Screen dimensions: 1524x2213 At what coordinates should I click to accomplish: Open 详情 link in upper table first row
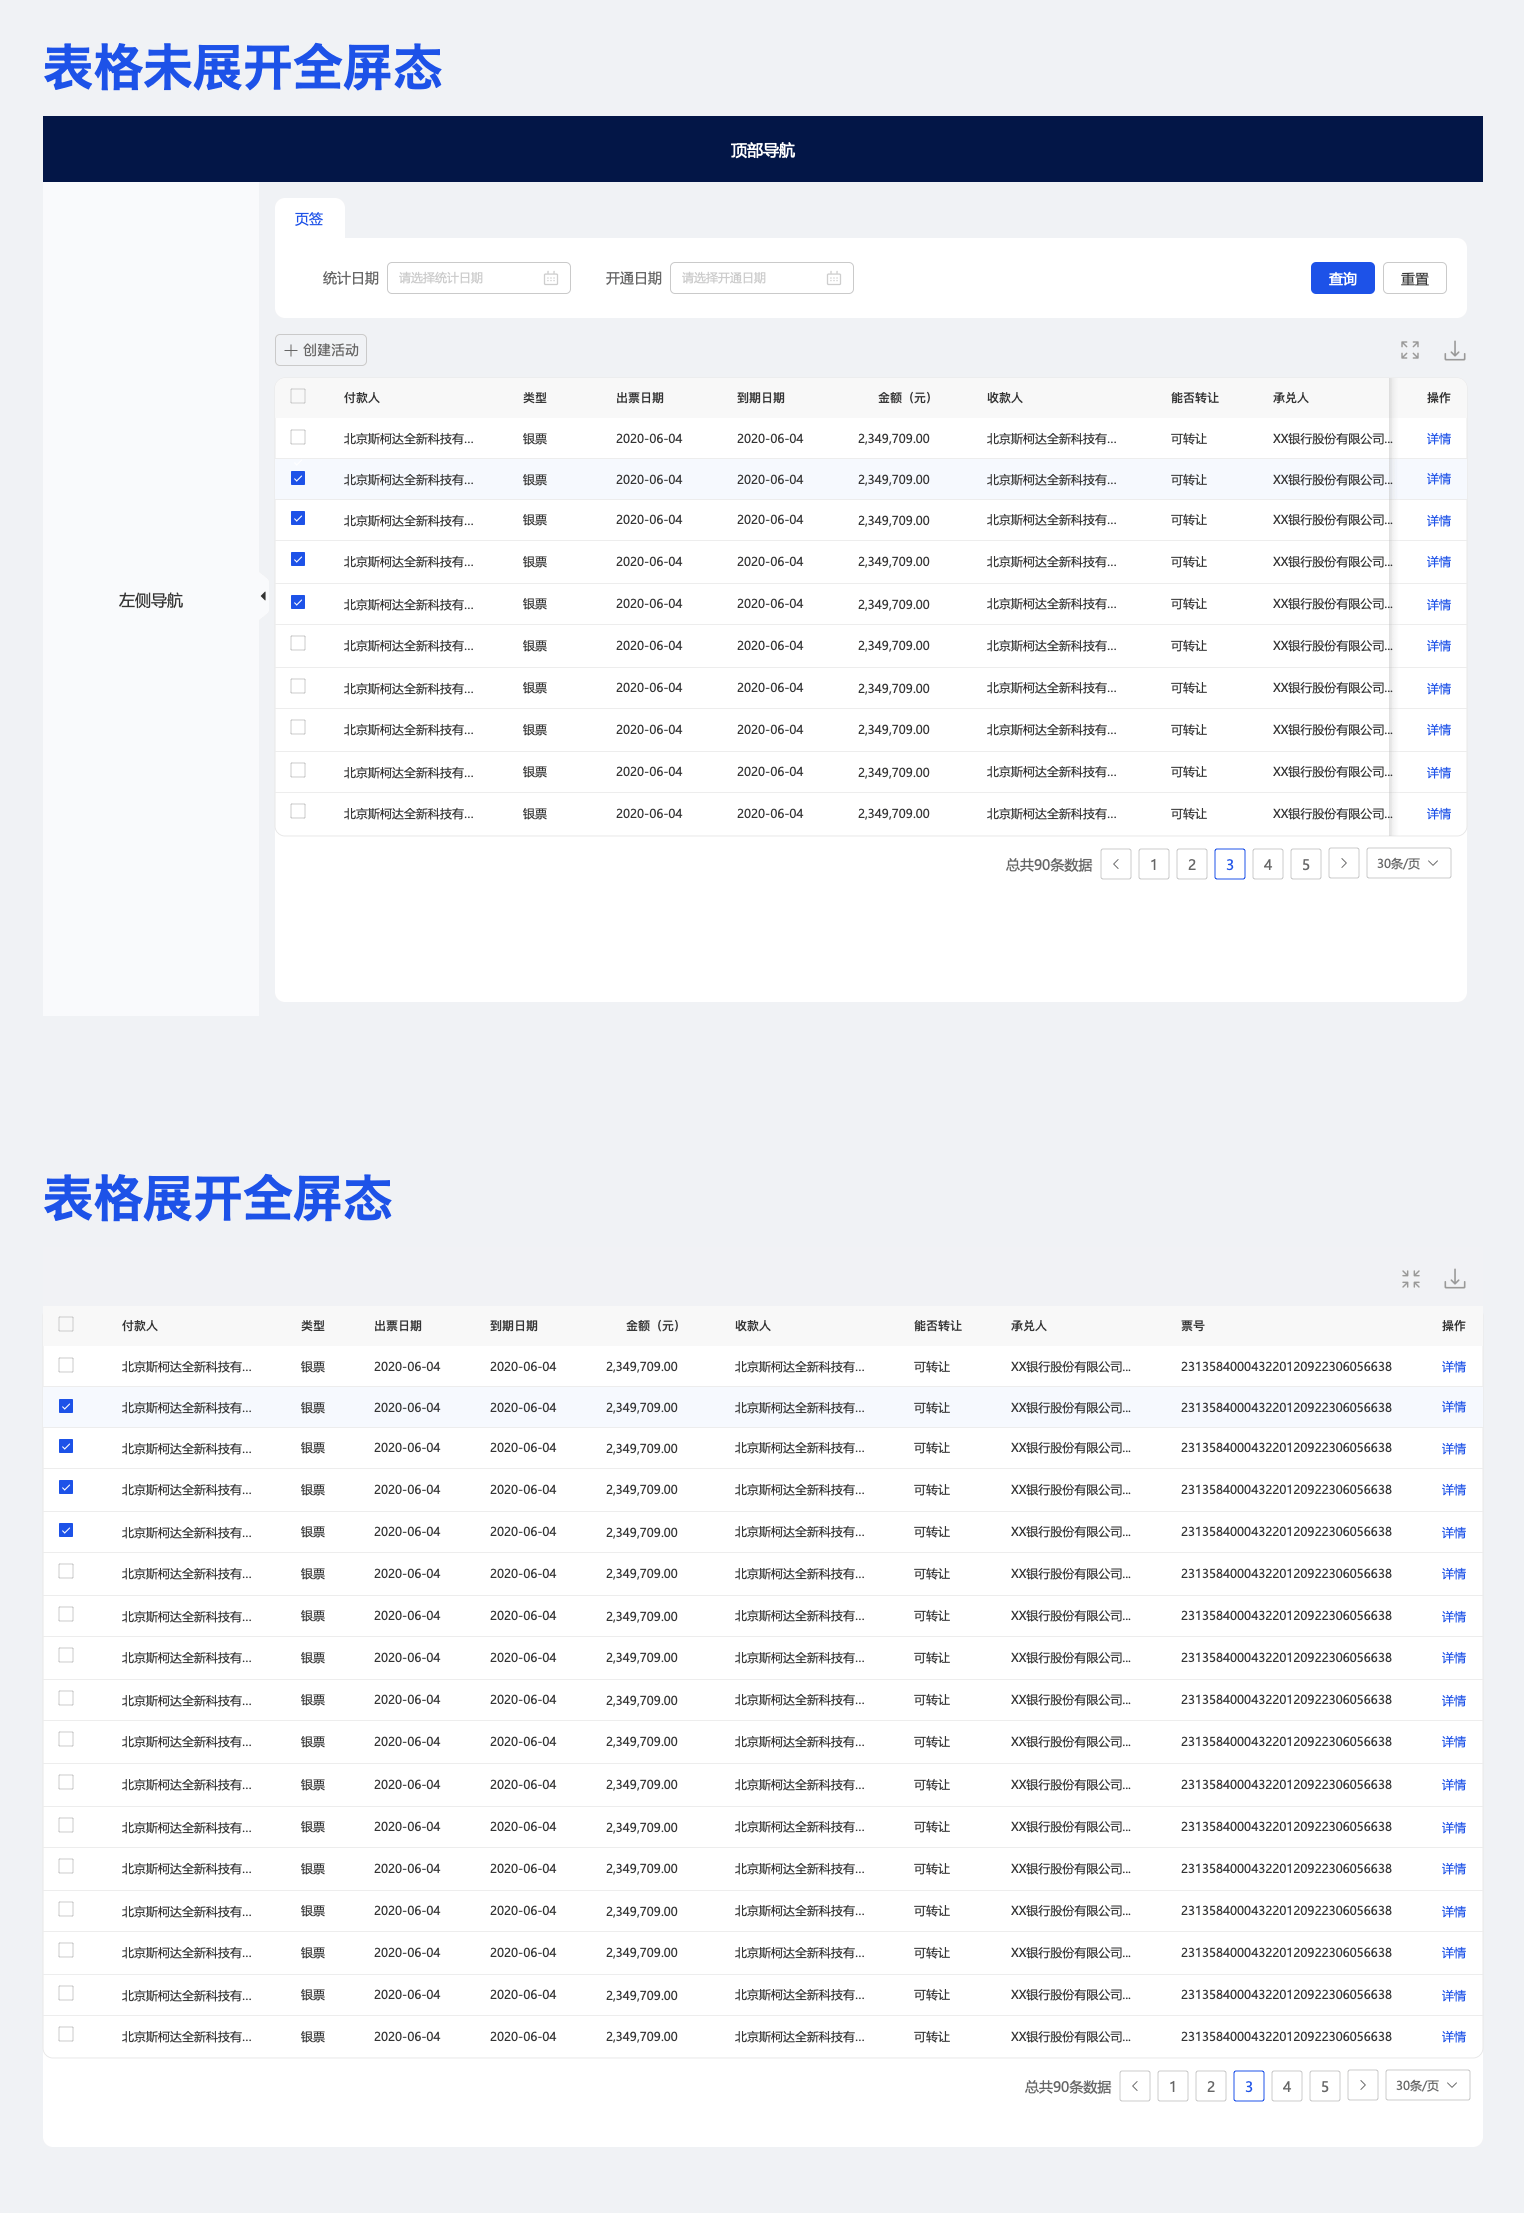tap(1439, 439)
